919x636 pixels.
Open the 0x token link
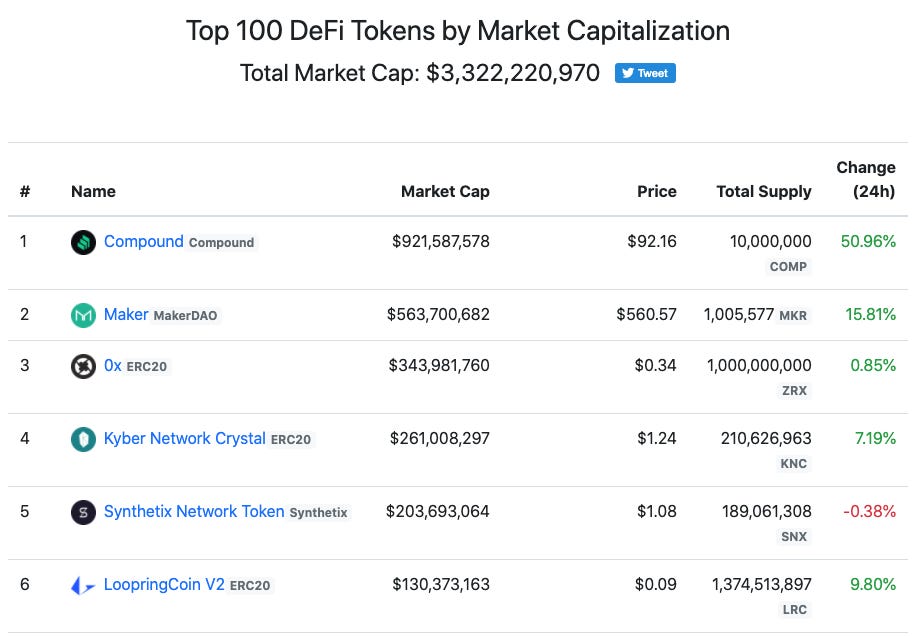click(113, 365)
